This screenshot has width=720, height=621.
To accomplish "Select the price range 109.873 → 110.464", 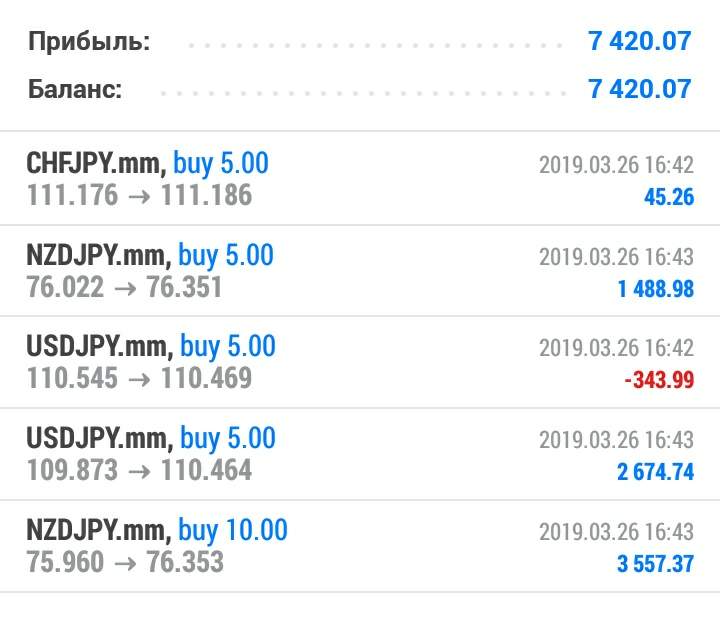I will click(139, 470).
